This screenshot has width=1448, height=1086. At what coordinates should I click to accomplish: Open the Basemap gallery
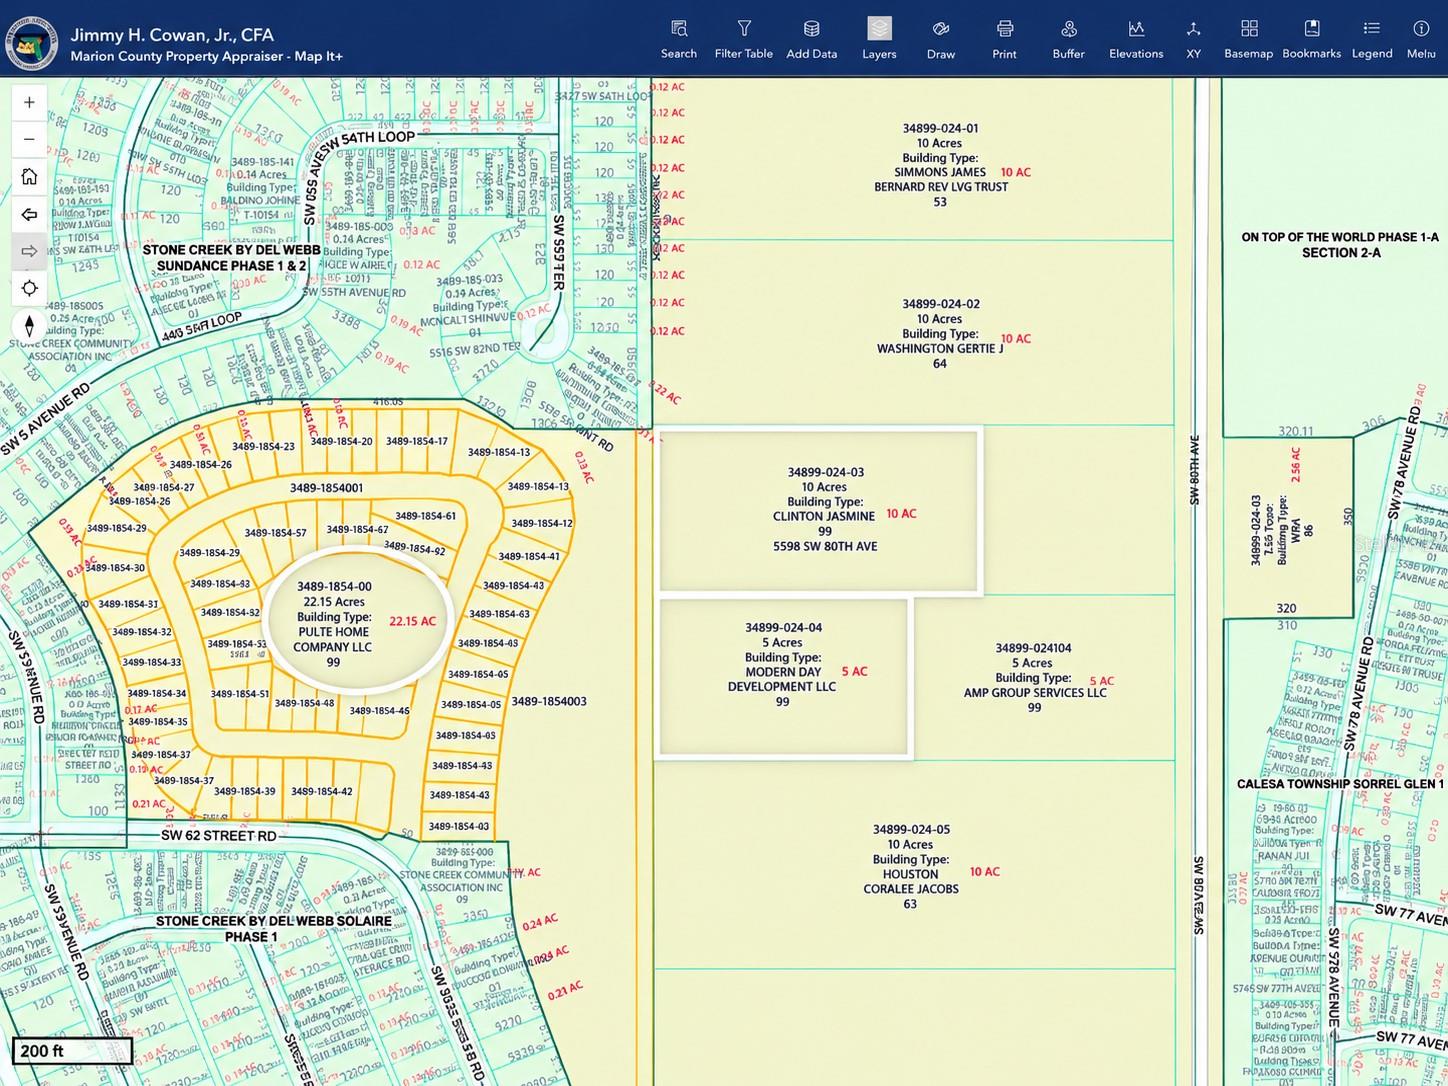[x=1248, y=39]
